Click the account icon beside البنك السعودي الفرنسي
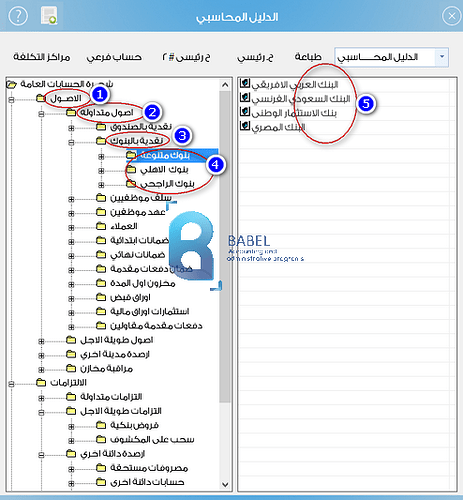The width and height of the screenshot is (463, 500). [x=245, y=97]
